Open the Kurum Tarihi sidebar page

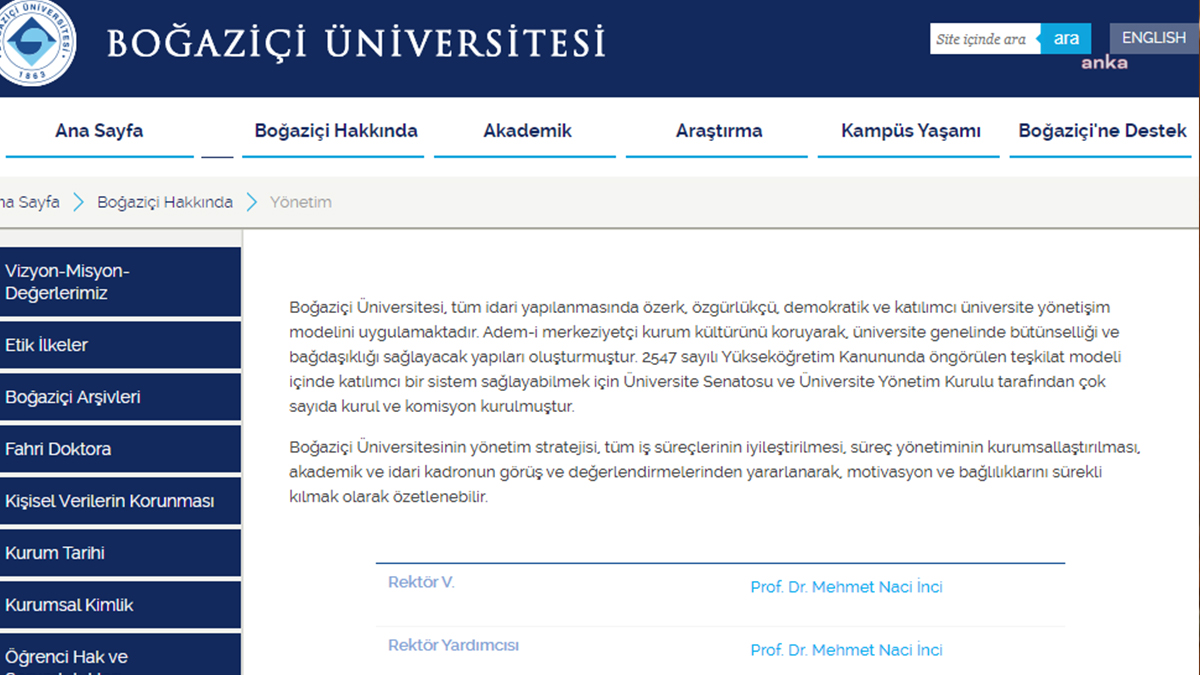[x=120, y=552]
